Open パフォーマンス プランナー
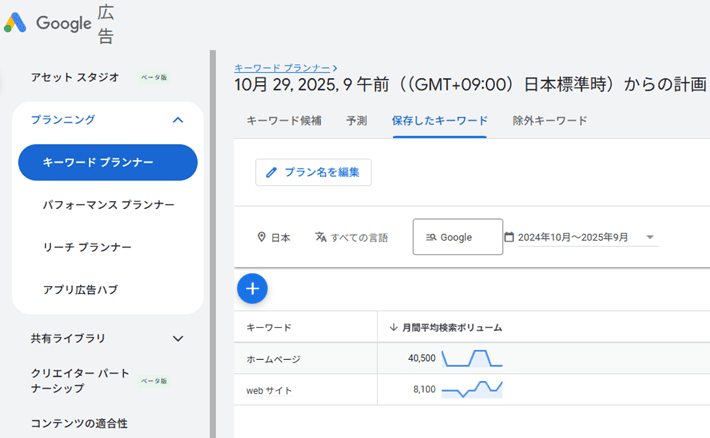 [109, 205]
